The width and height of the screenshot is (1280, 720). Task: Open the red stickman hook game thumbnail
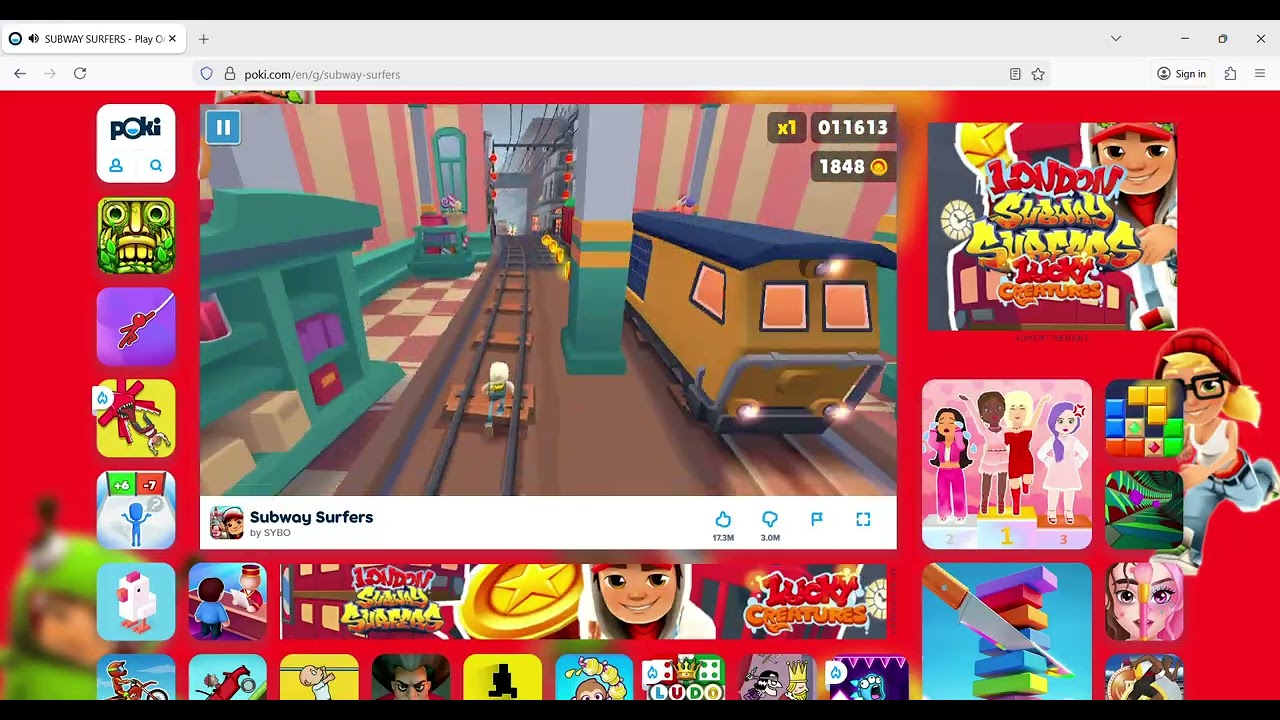coord(136,327)
